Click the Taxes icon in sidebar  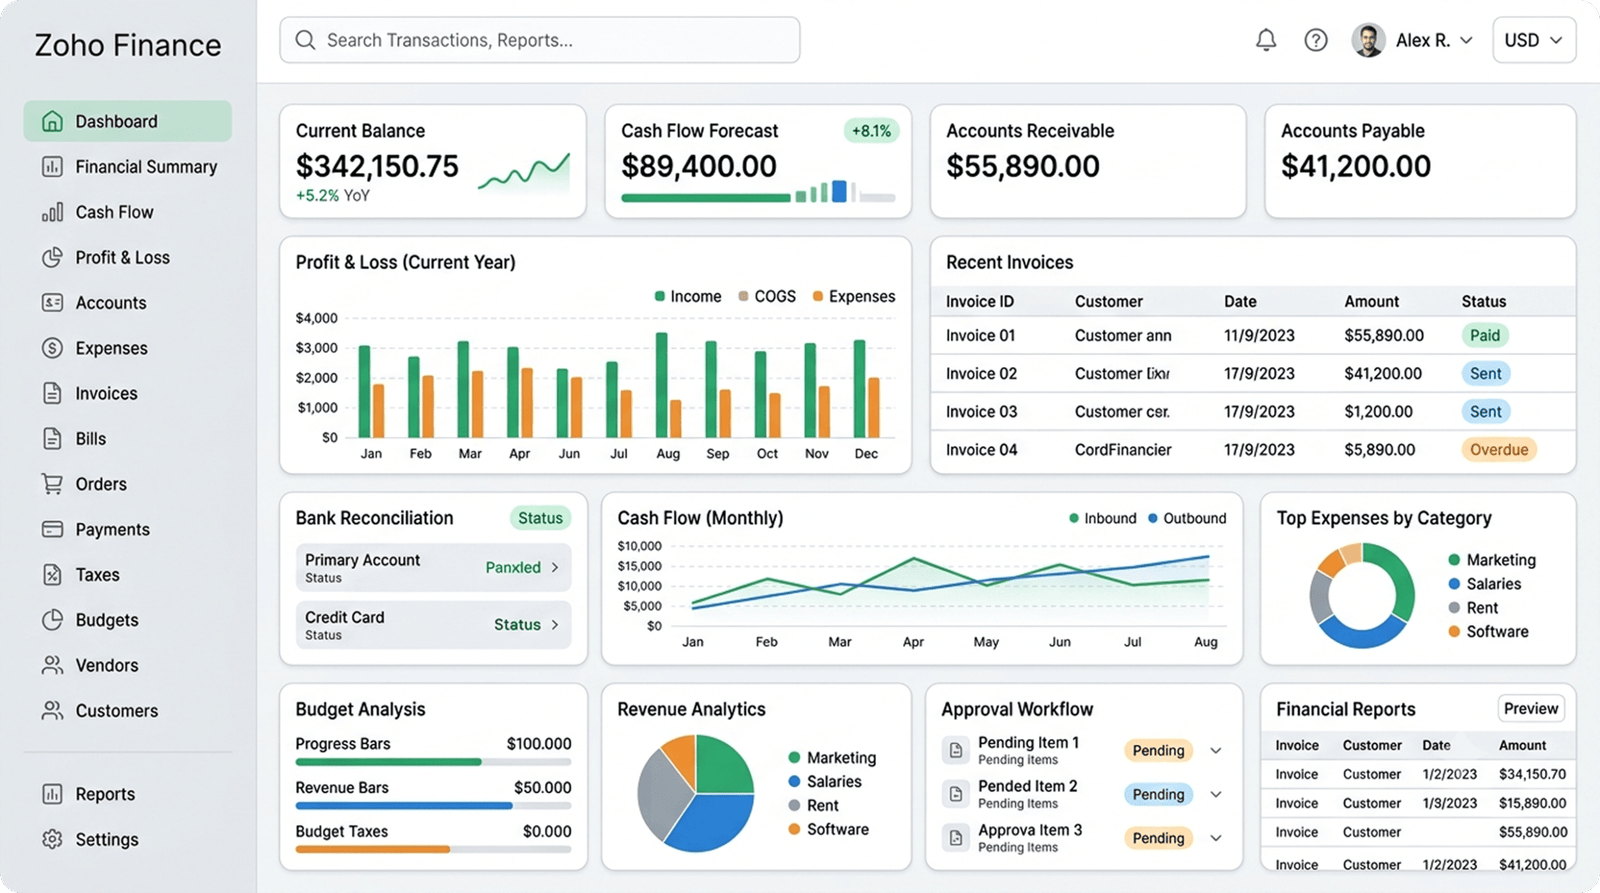[52, 574]
